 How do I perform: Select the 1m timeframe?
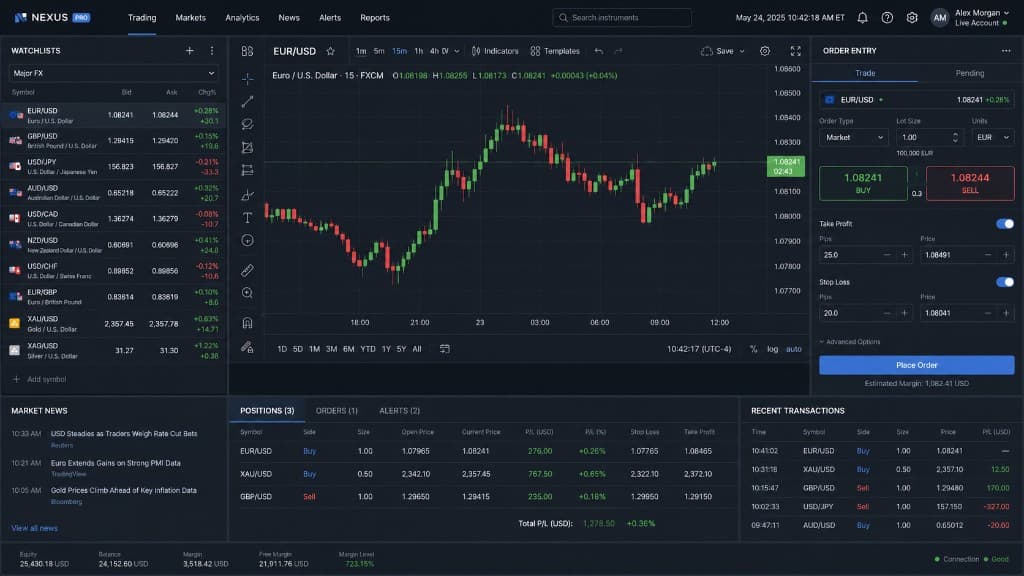[361, 51]
